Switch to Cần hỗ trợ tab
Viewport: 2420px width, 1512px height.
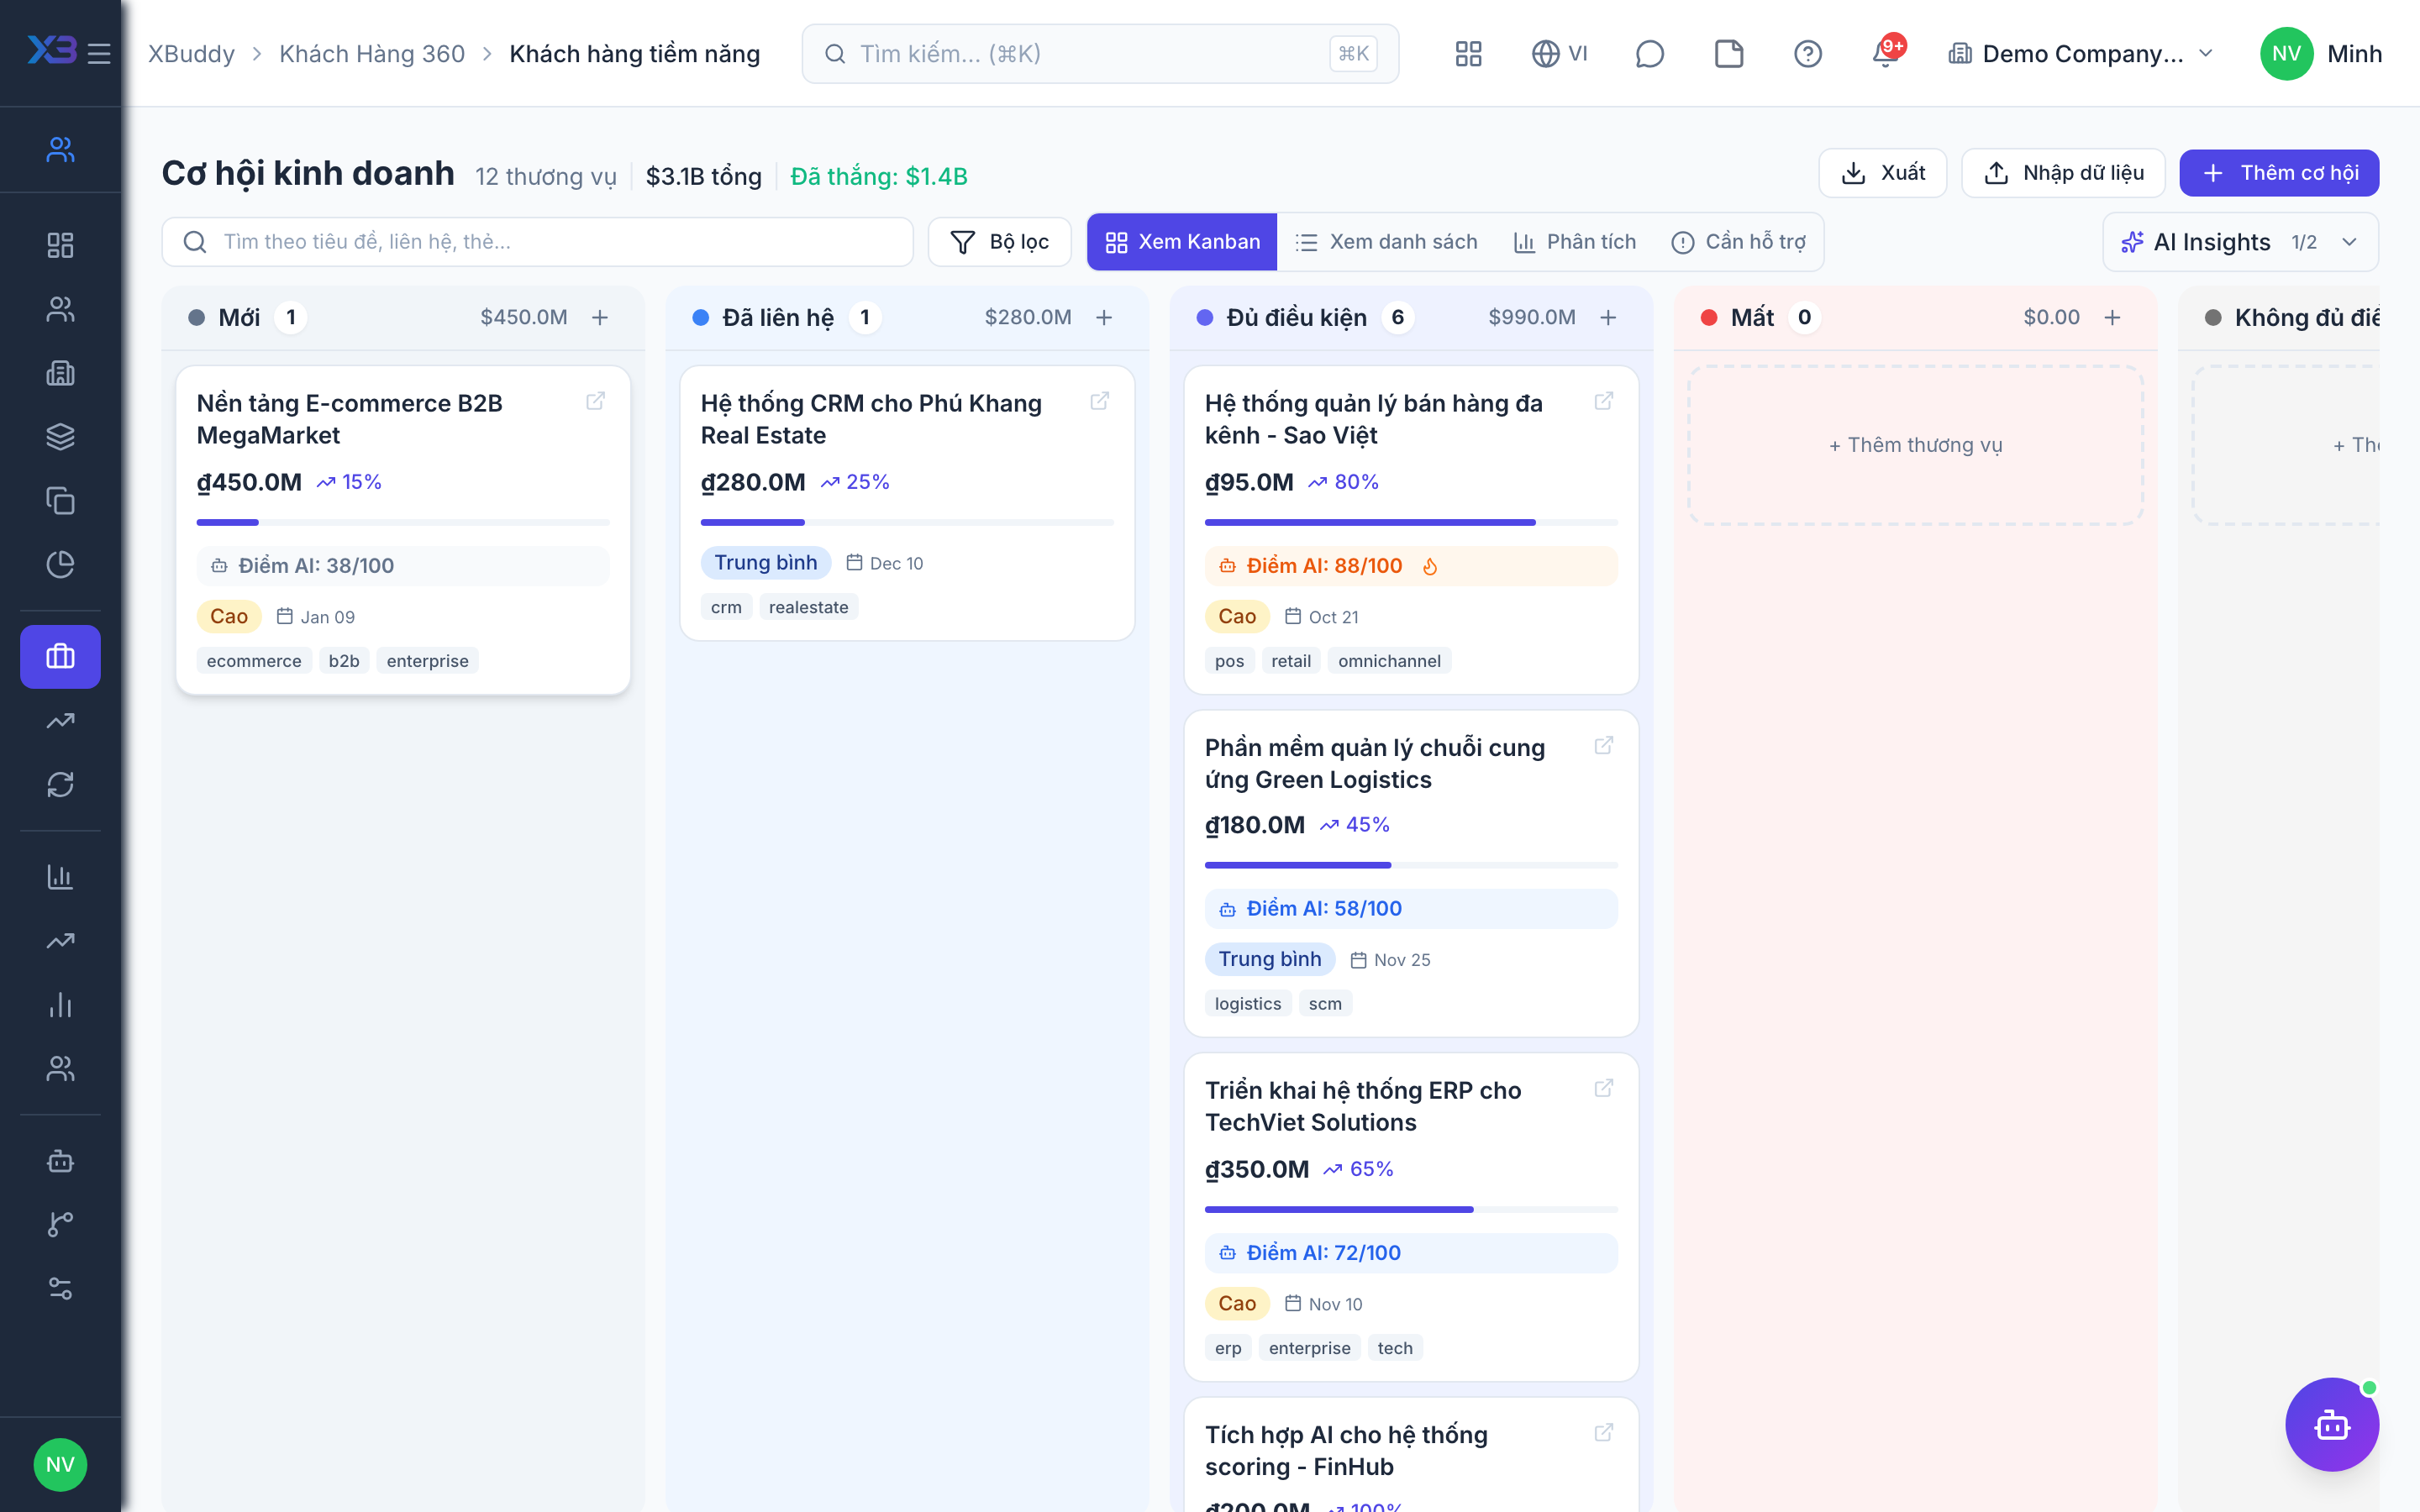click(x=1738, y=242)
